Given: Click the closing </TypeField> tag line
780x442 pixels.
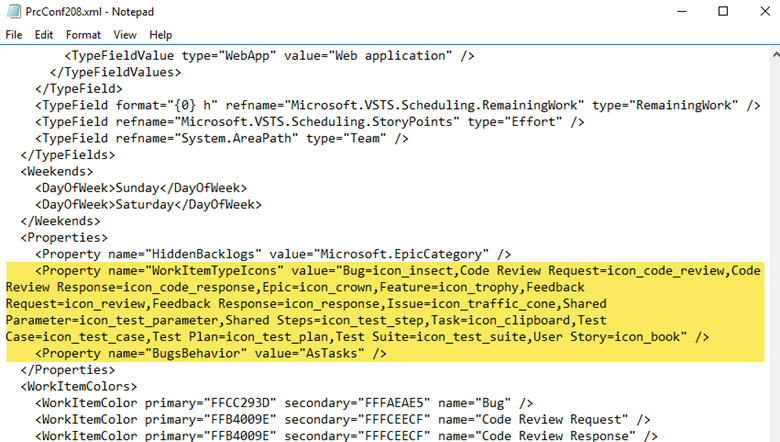Looking at the screenshot, I should 79,89.
